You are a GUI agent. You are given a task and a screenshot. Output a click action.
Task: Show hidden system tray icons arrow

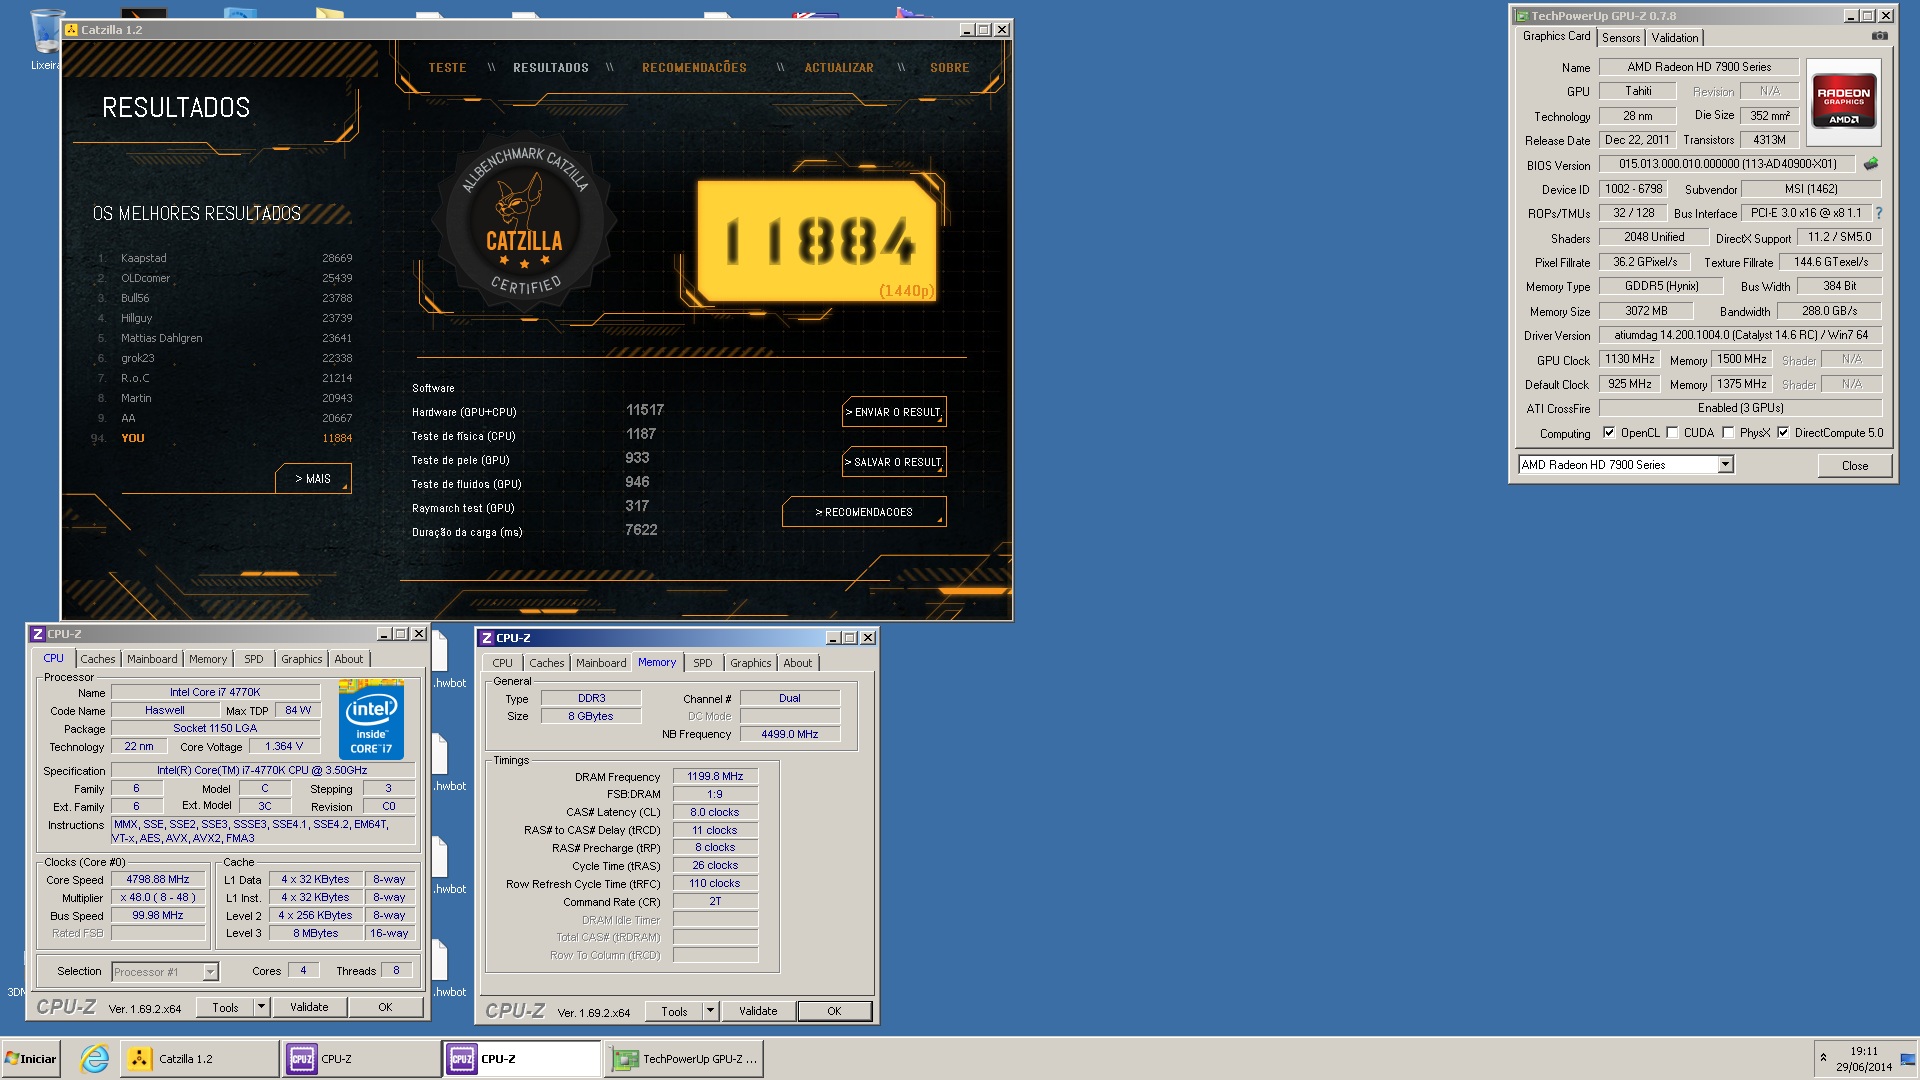(x=1823, y=1059)
